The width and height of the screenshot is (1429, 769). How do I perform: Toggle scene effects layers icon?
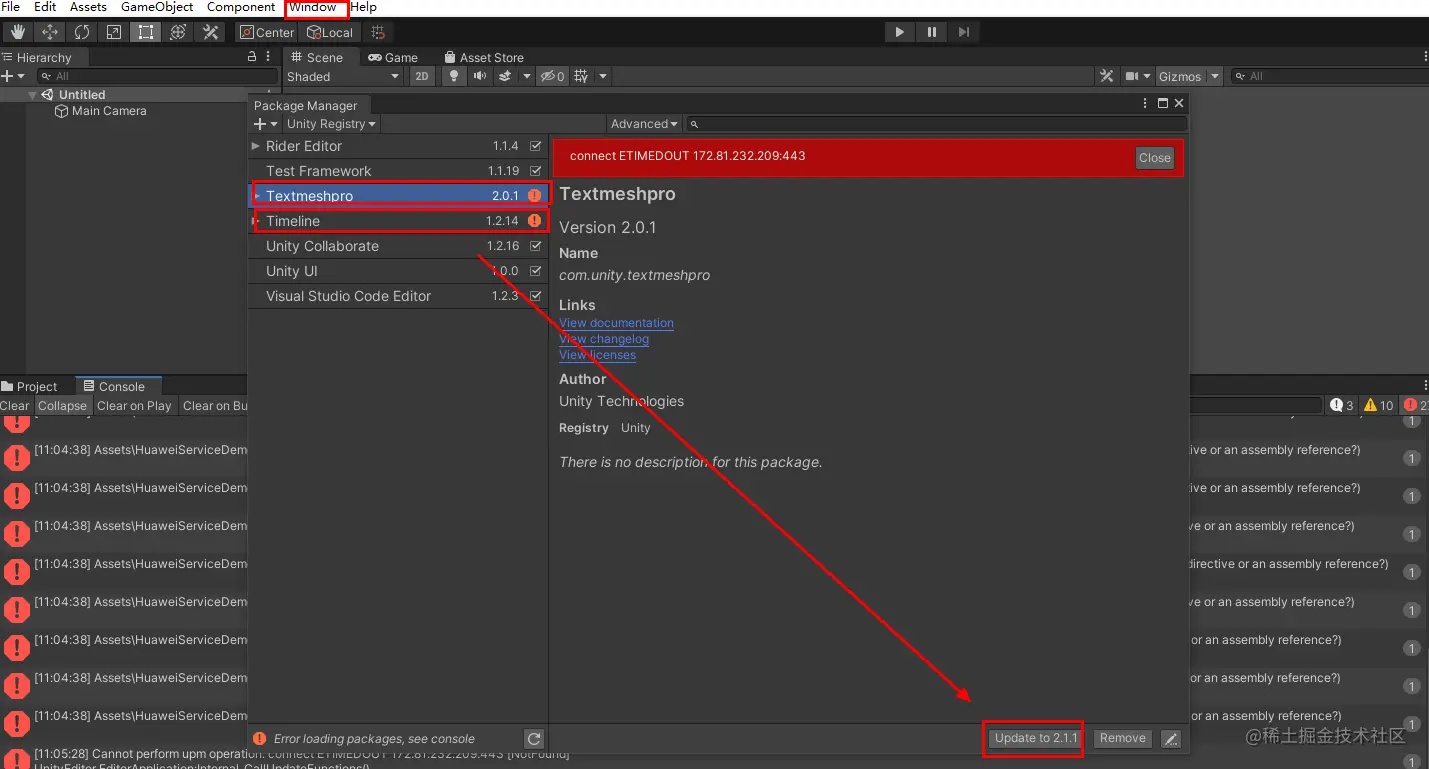tap(505, 76)
